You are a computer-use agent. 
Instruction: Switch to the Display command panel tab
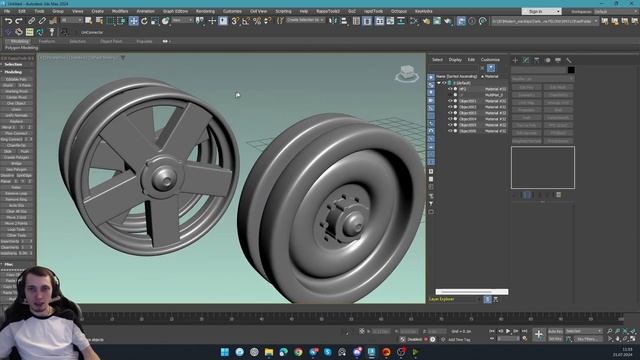[558, 60]
